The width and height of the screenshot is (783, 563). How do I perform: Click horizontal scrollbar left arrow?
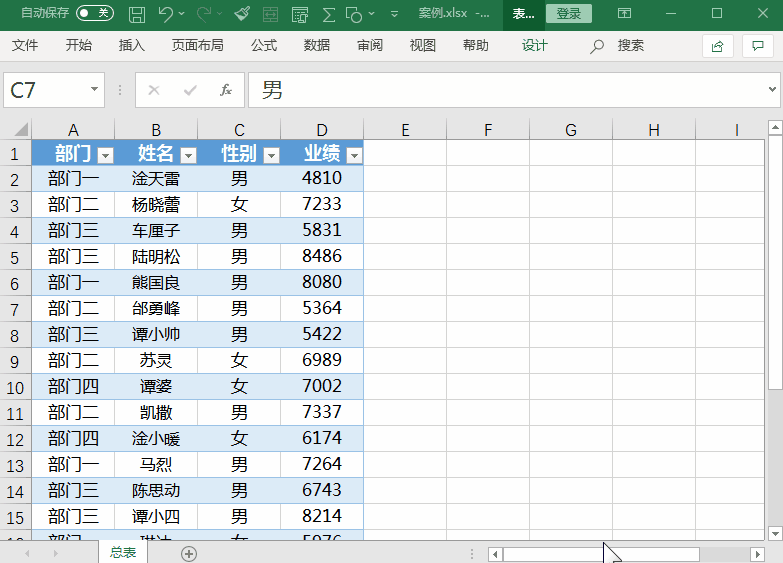pos(495,554)
